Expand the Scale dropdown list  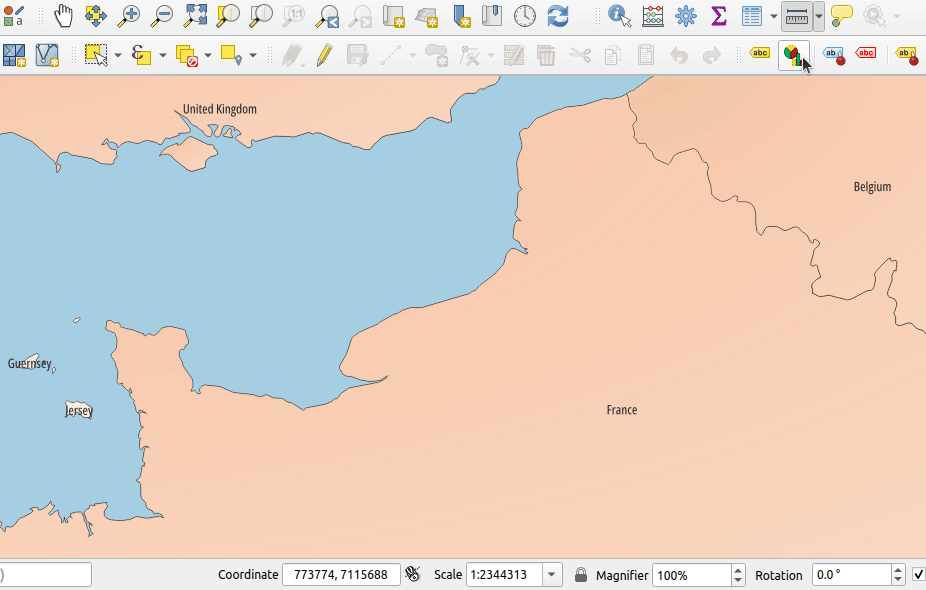pyautogui.click(x=553, y=575)
